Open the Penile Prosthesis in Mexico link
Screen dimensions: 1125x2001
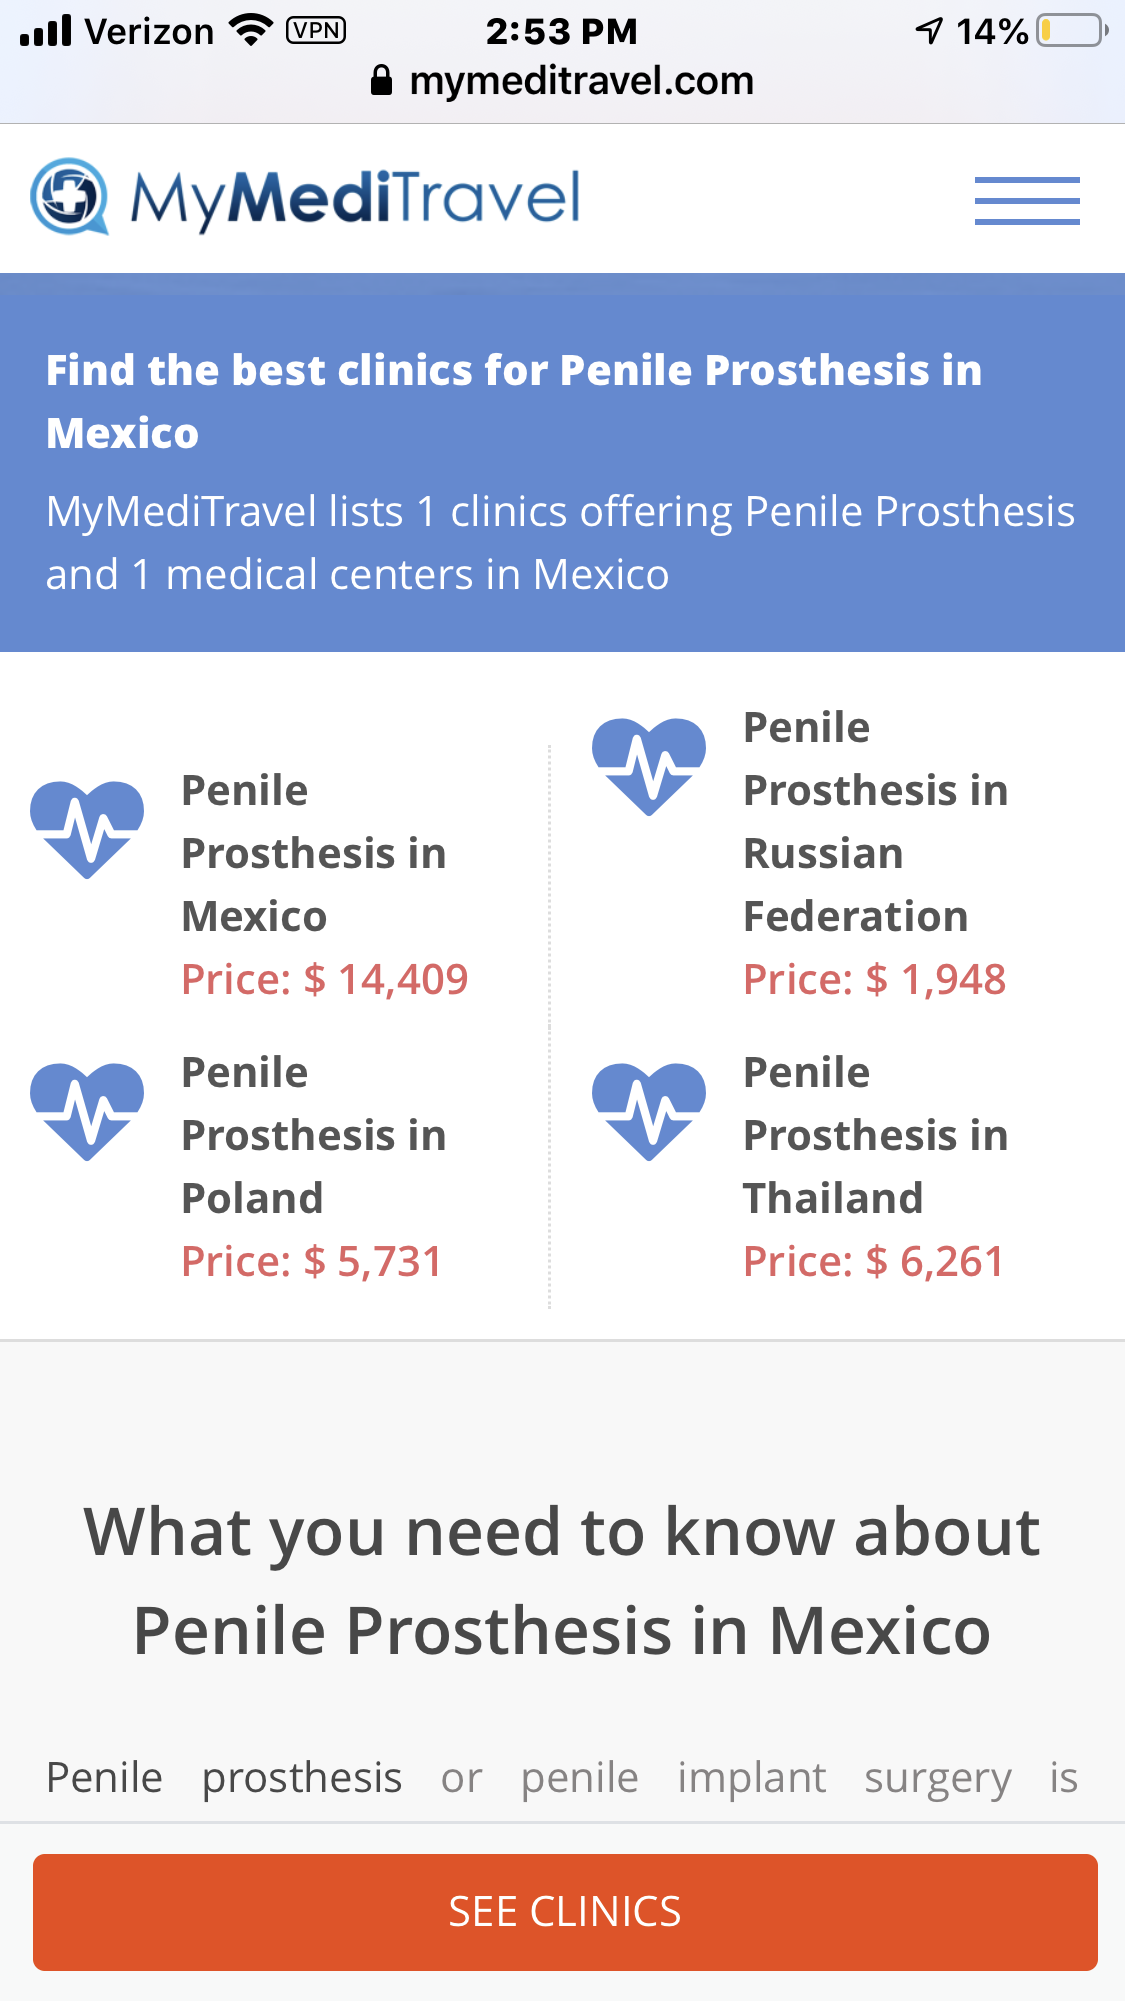[x=314, y=853]
